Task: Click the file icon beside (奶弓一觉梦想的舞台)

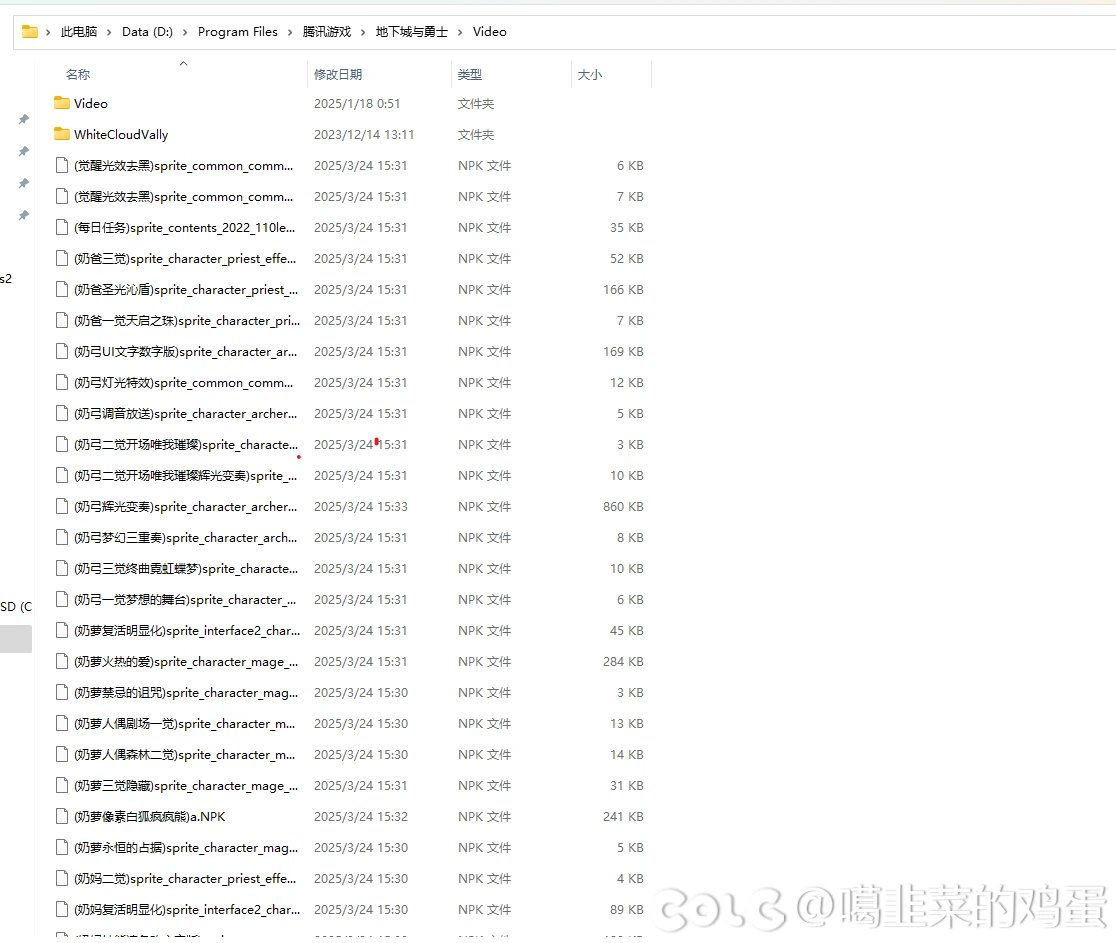Action: pyautogui.click(x=62, y=599)
